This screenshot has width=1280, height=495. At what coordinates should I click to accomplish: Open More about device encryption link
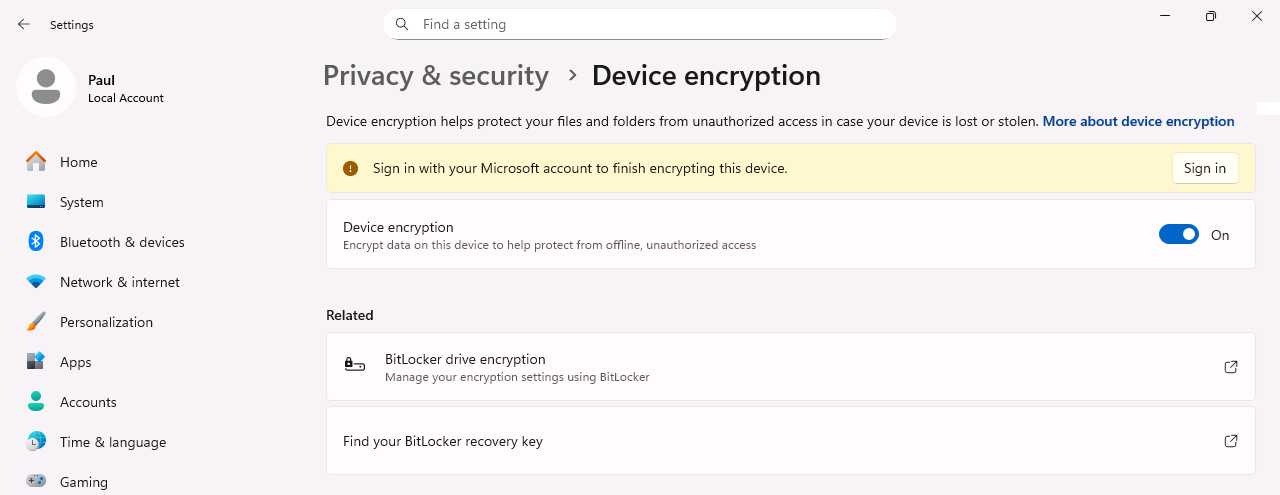[x=1138, y=121]
